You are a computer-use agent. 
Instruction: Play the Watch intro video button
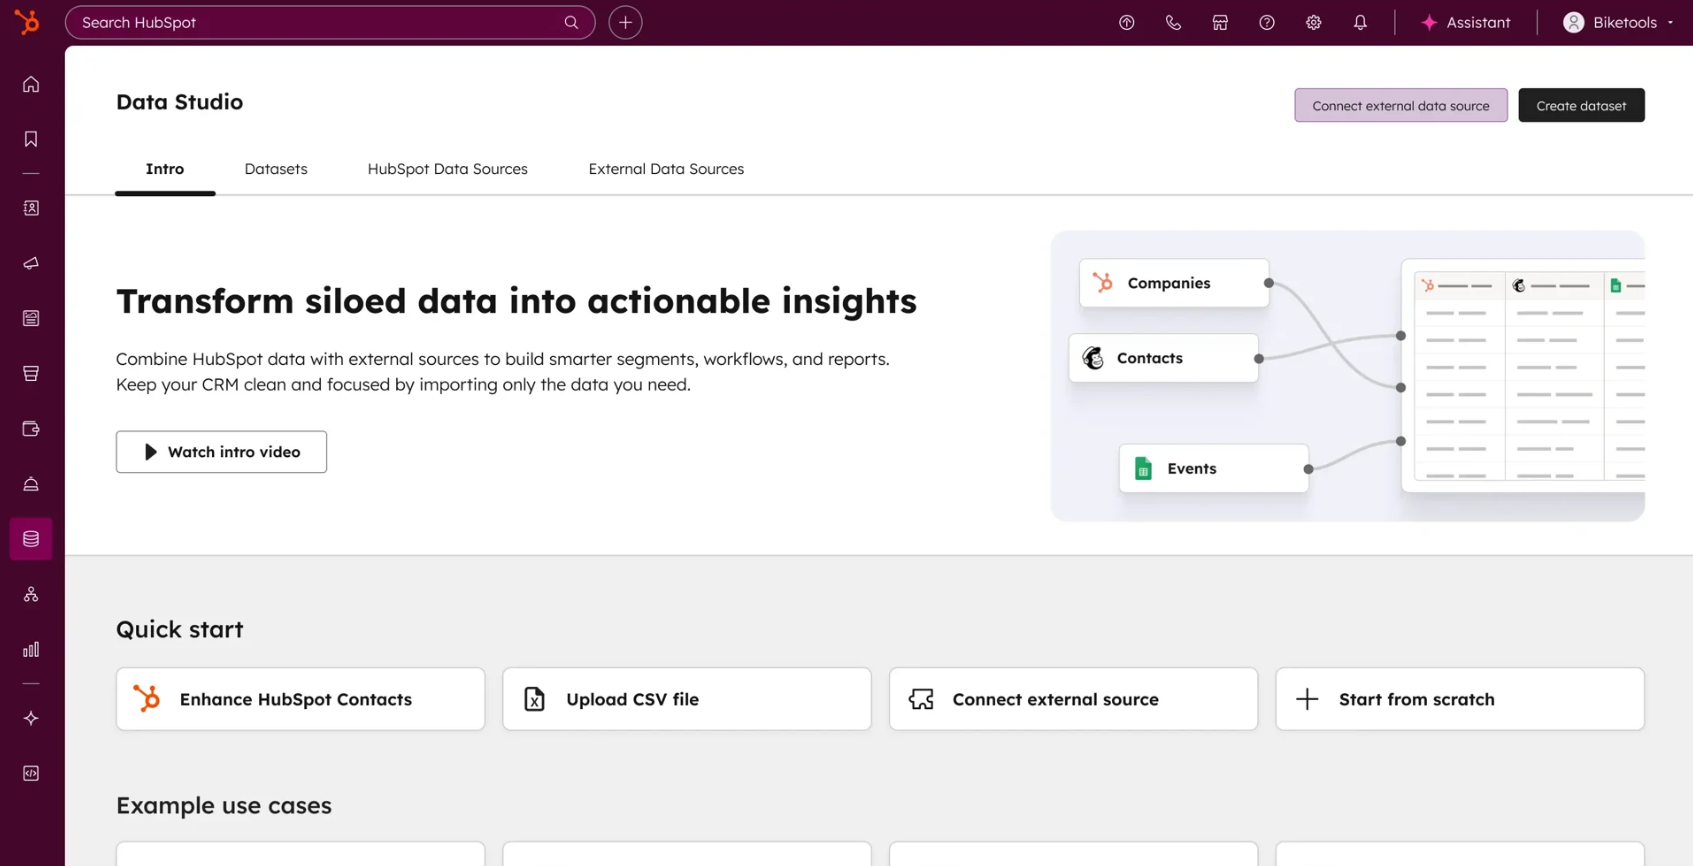pyautogui.click(x=221, y=452)
